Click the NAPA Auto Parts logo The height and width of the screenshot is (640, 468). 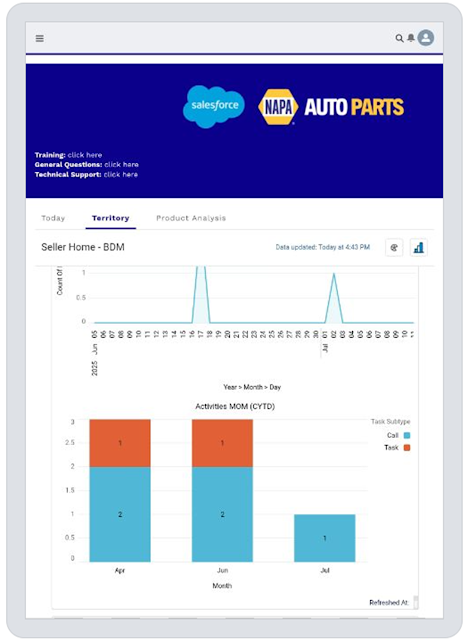331,107
